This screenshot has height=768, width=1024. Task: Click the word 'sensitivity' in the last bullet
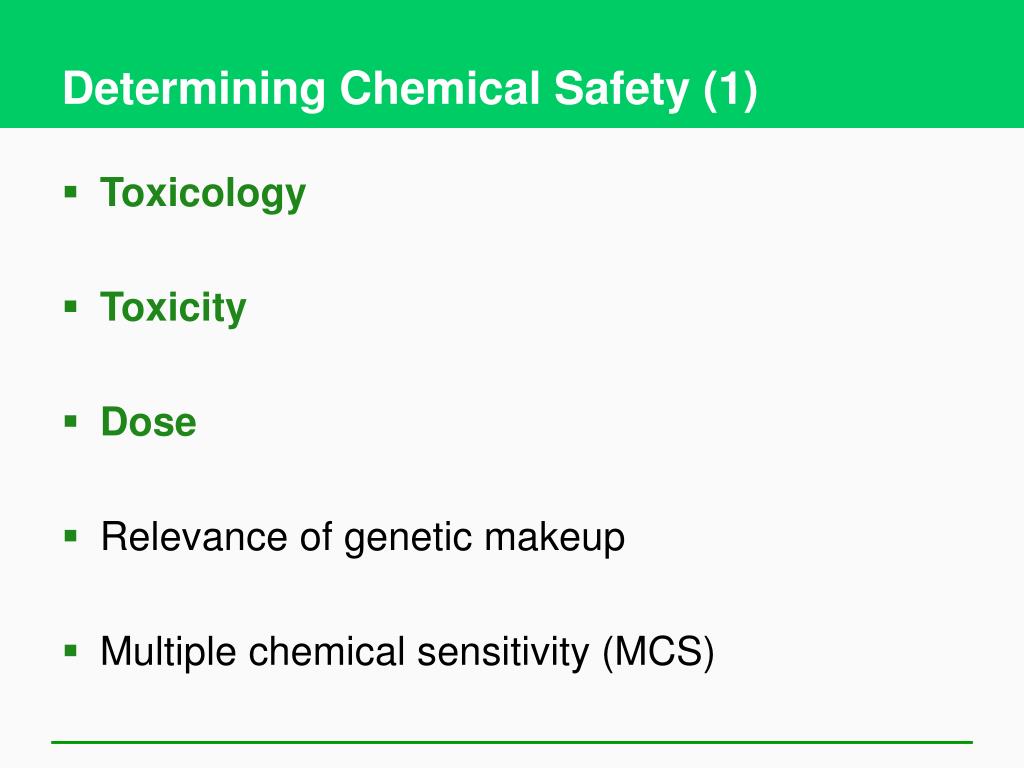pyautogui.click(x=504, y=653)
